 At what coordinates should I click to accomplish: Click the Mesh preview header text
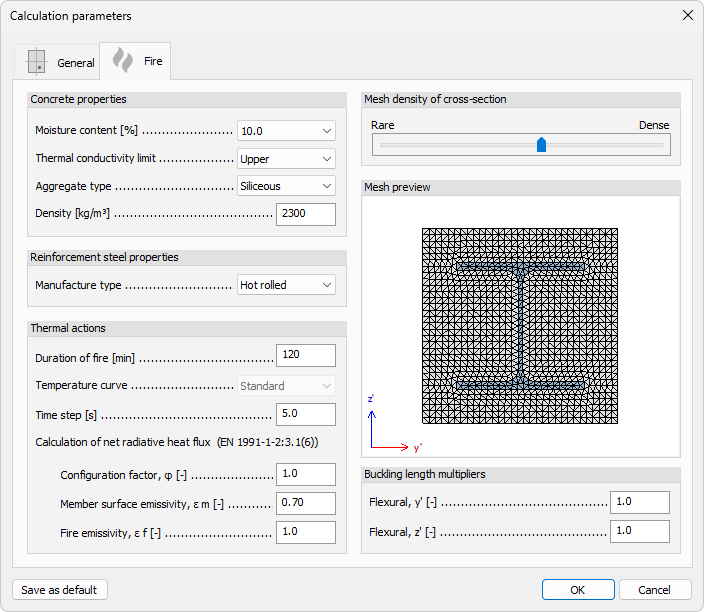pyautogui.click(x=397, y=187)
